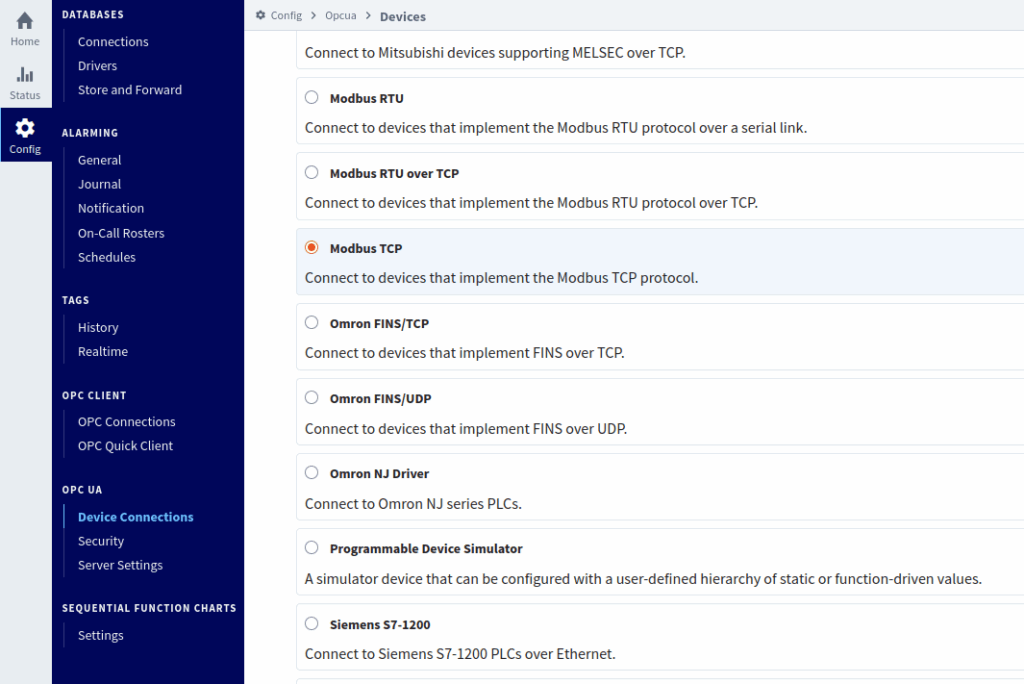Image resolution: width=1024 pixels, height=684 pixels.
Task: Click the Home icon in sidebar
Action: pyautogui.click(x=25, y=22)
